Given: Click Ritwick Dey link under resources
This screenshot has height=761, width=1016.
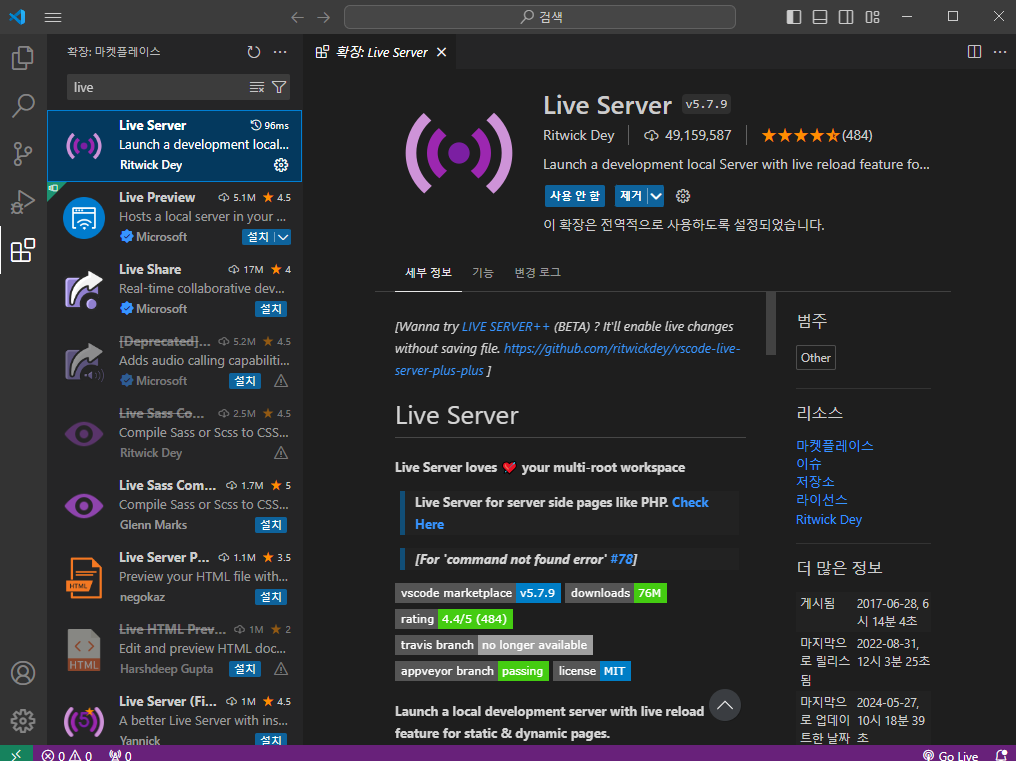Looking at the screenshot, I should point(829,519).
